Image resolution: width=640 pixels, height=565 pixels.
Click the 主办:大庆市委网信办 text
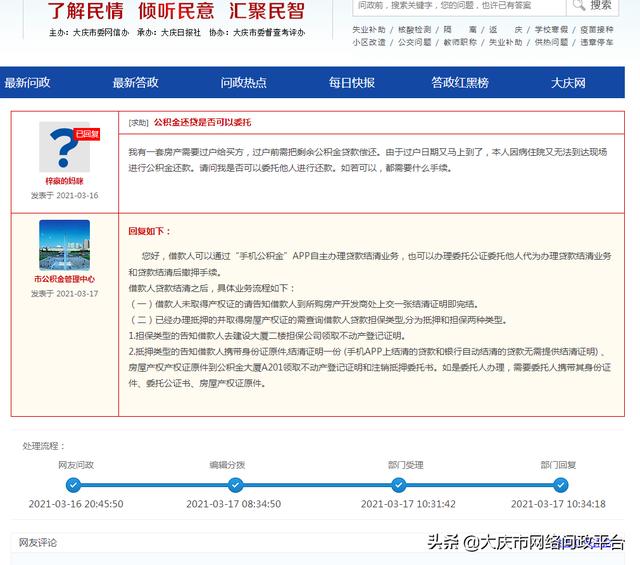click(x=89, y=33)
